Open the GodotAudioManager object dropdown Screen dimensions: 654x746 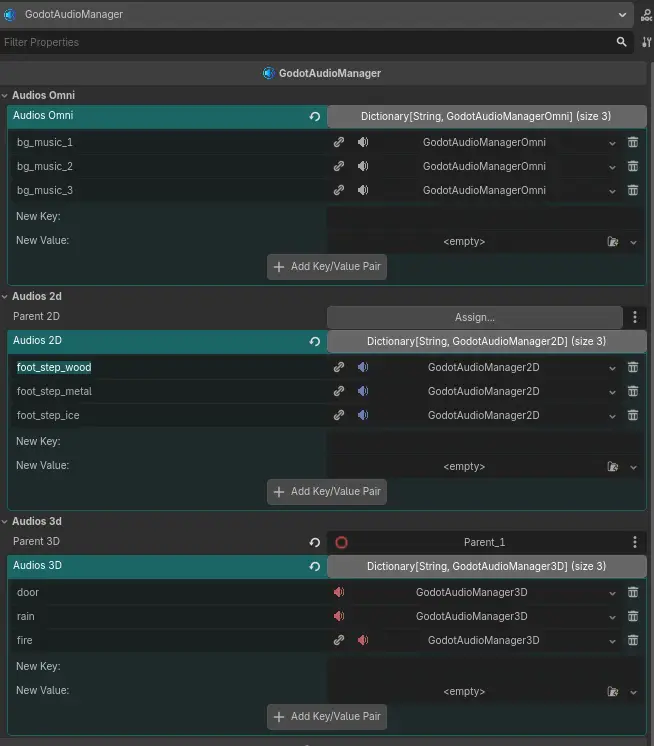pos(622,15)
